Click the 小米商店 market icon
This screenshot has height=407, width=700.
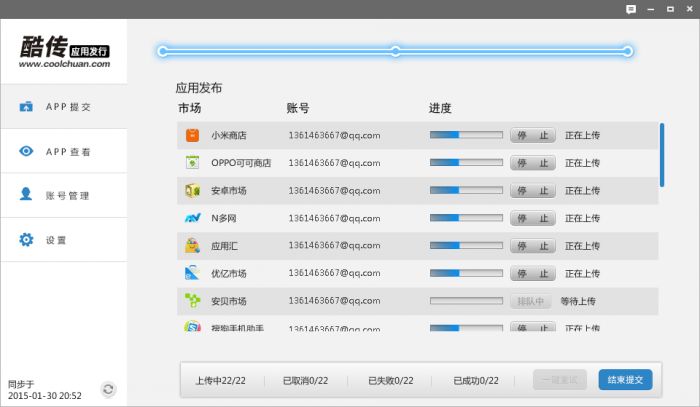192,135
